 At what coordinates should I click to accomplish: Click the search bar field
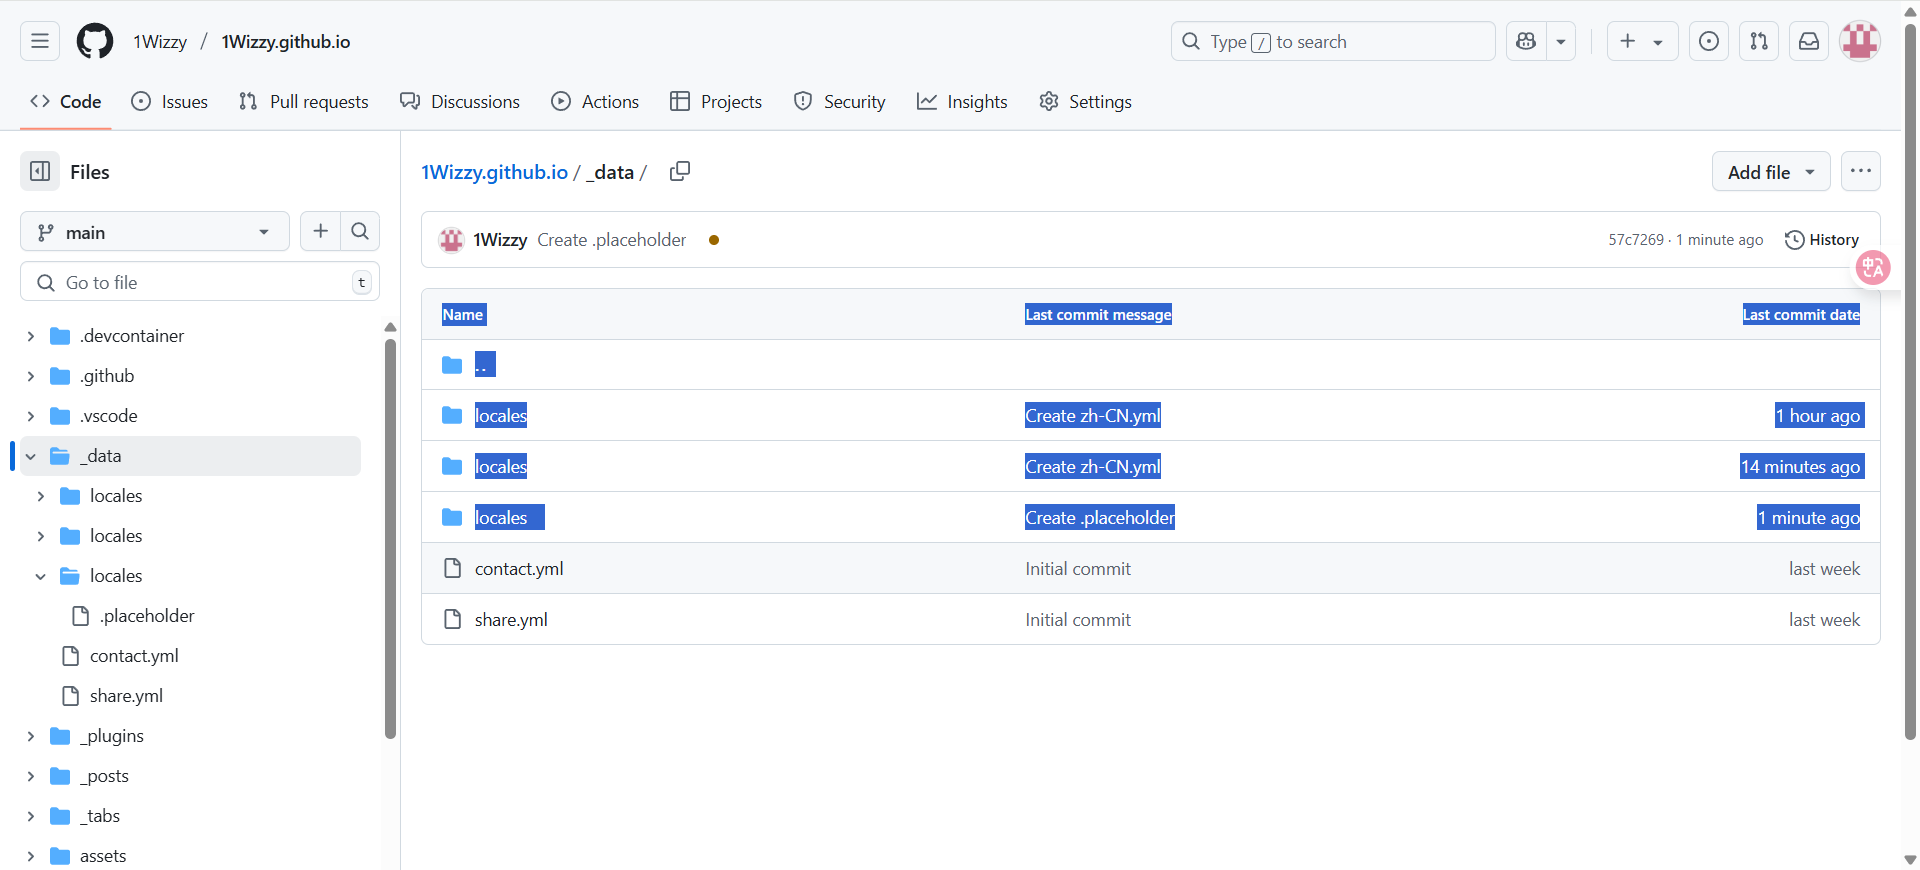click(x=1333, y=41)
